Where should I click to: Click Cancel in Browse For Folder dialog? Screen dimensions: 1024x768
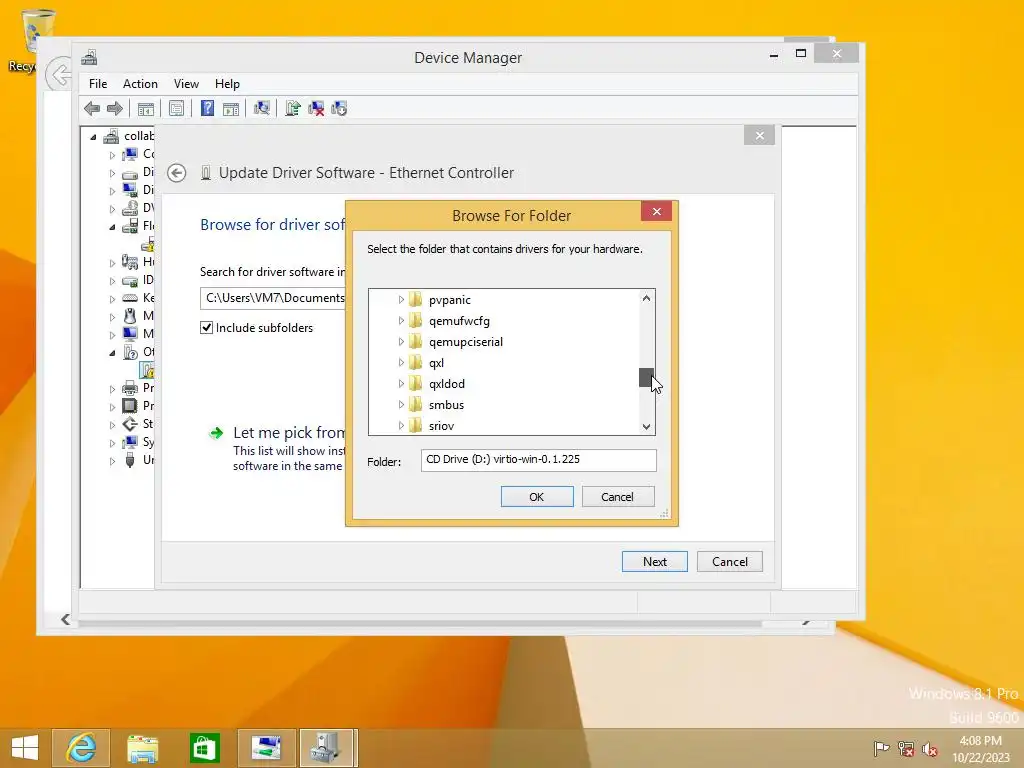tap(617, 497)
